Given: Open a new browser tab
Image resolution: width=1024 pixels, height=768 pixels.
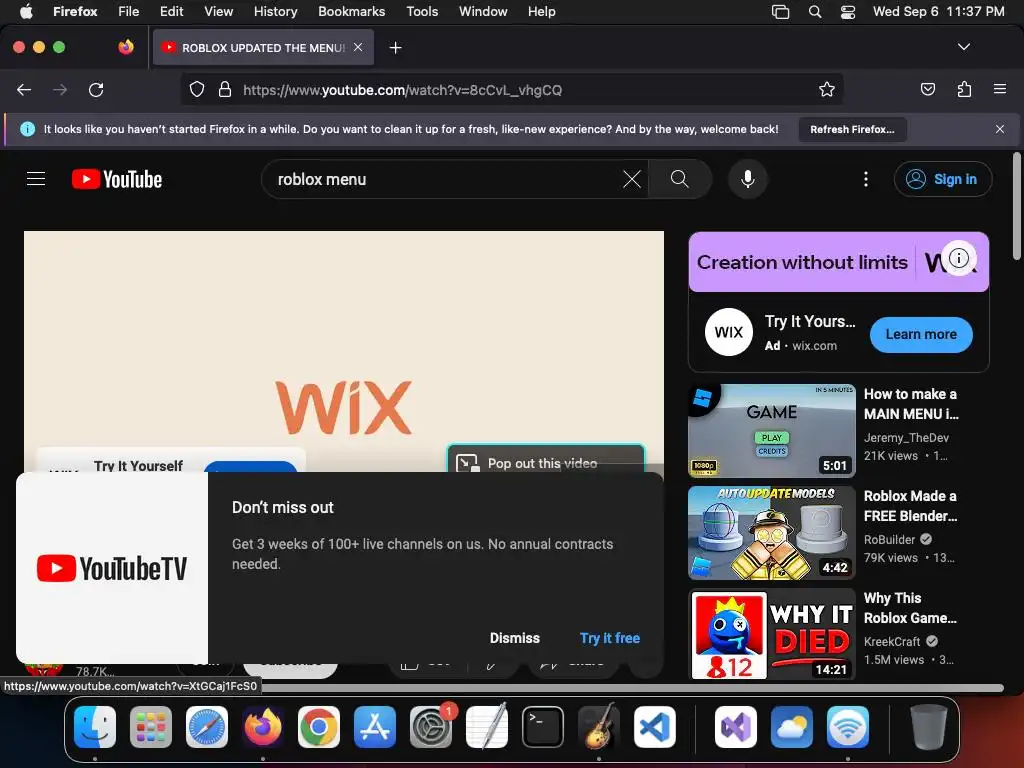Looking at the screenshot, I should tap(395, 48).
